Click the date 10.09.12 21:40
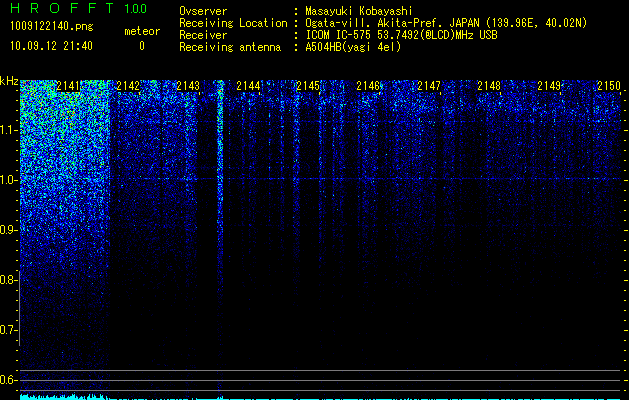 pos(51,46)
